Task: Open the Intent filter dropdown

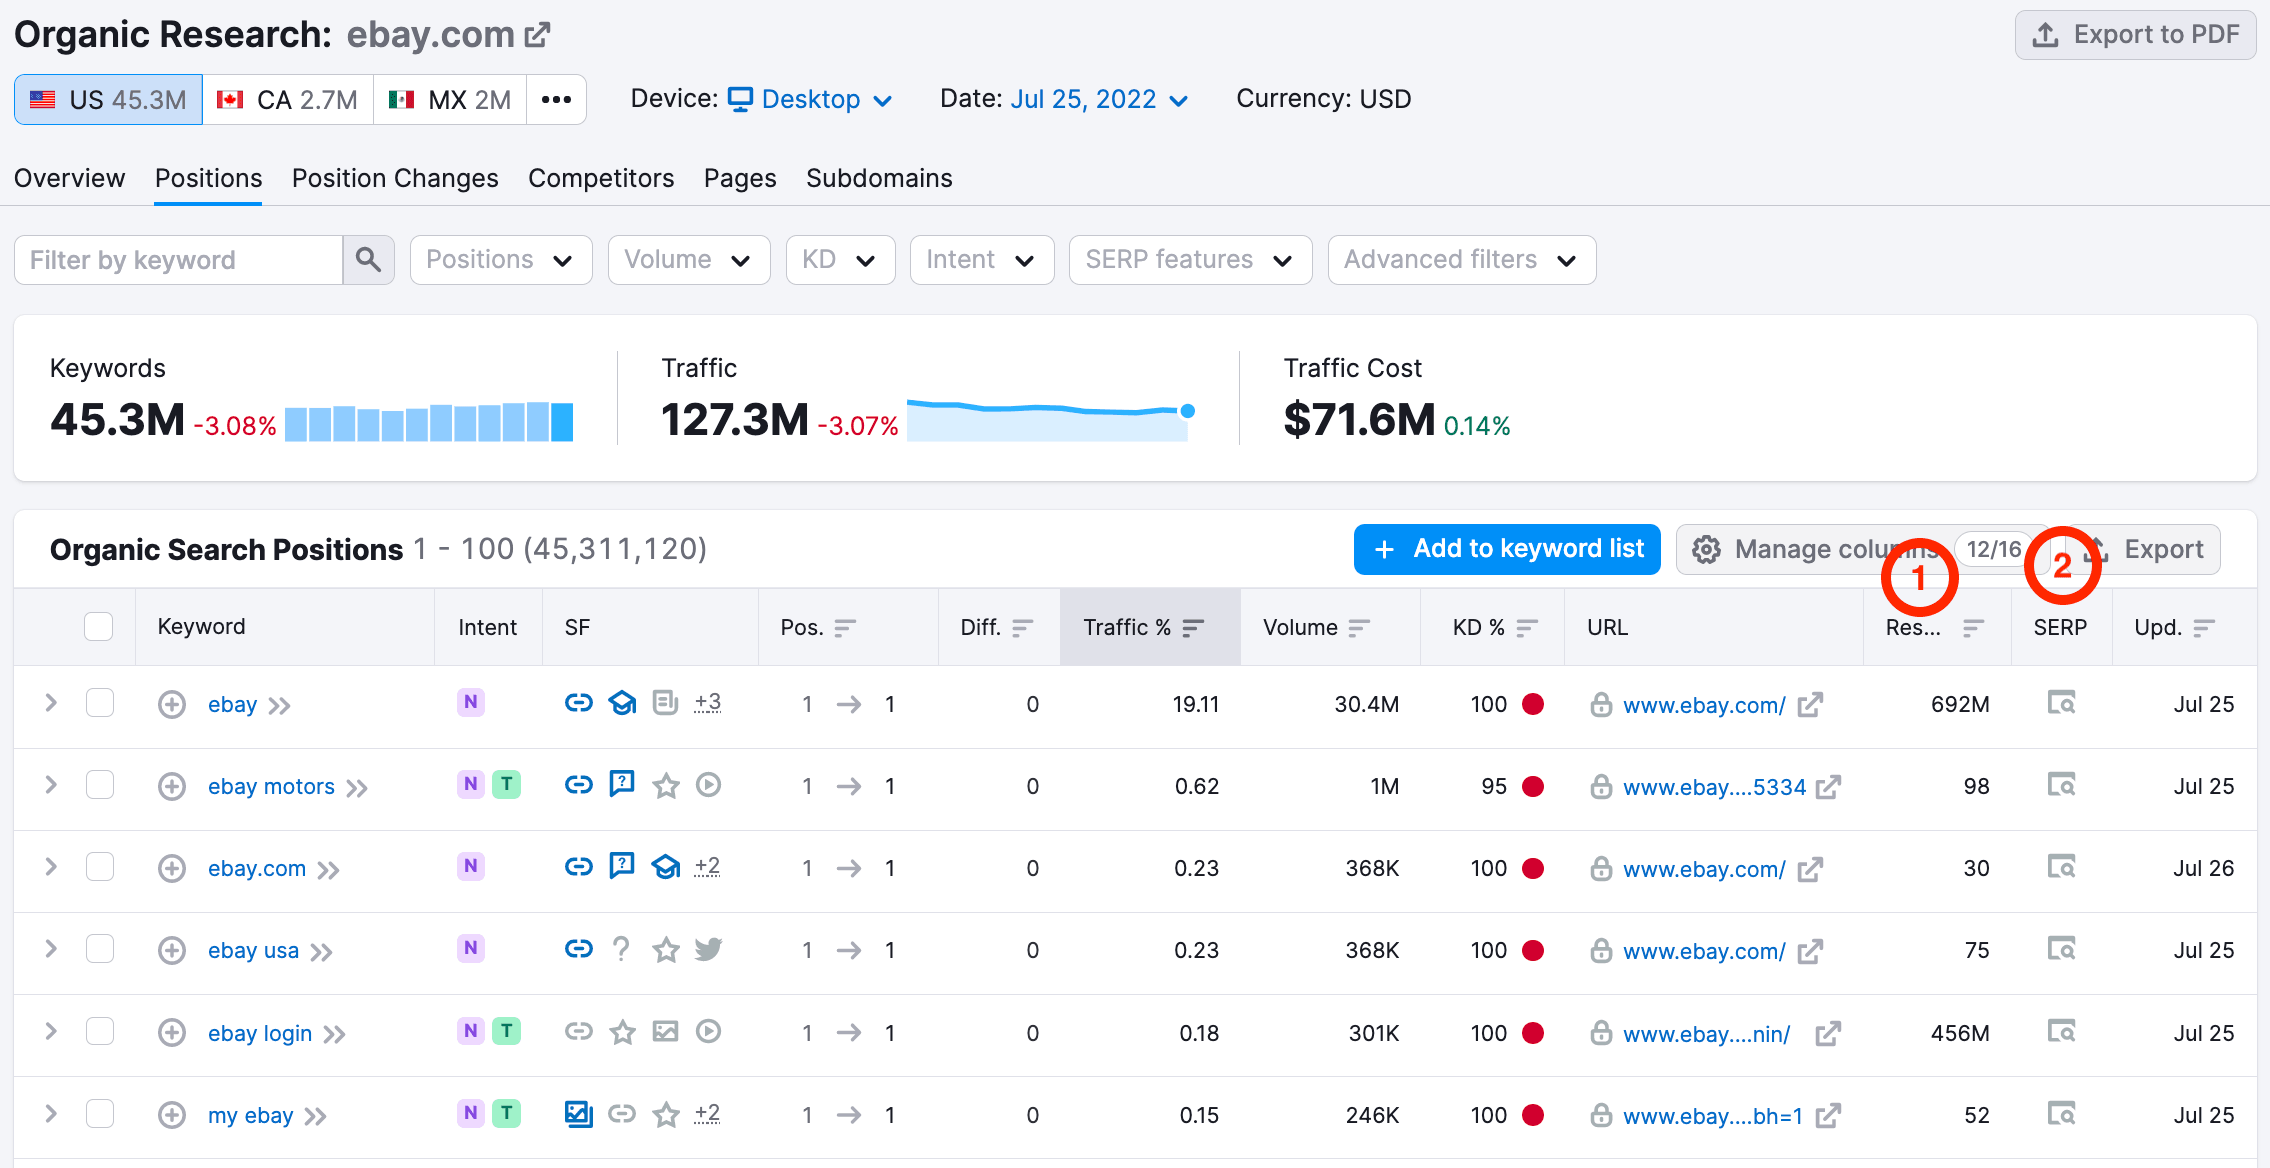Action: [x=982, y=260]
